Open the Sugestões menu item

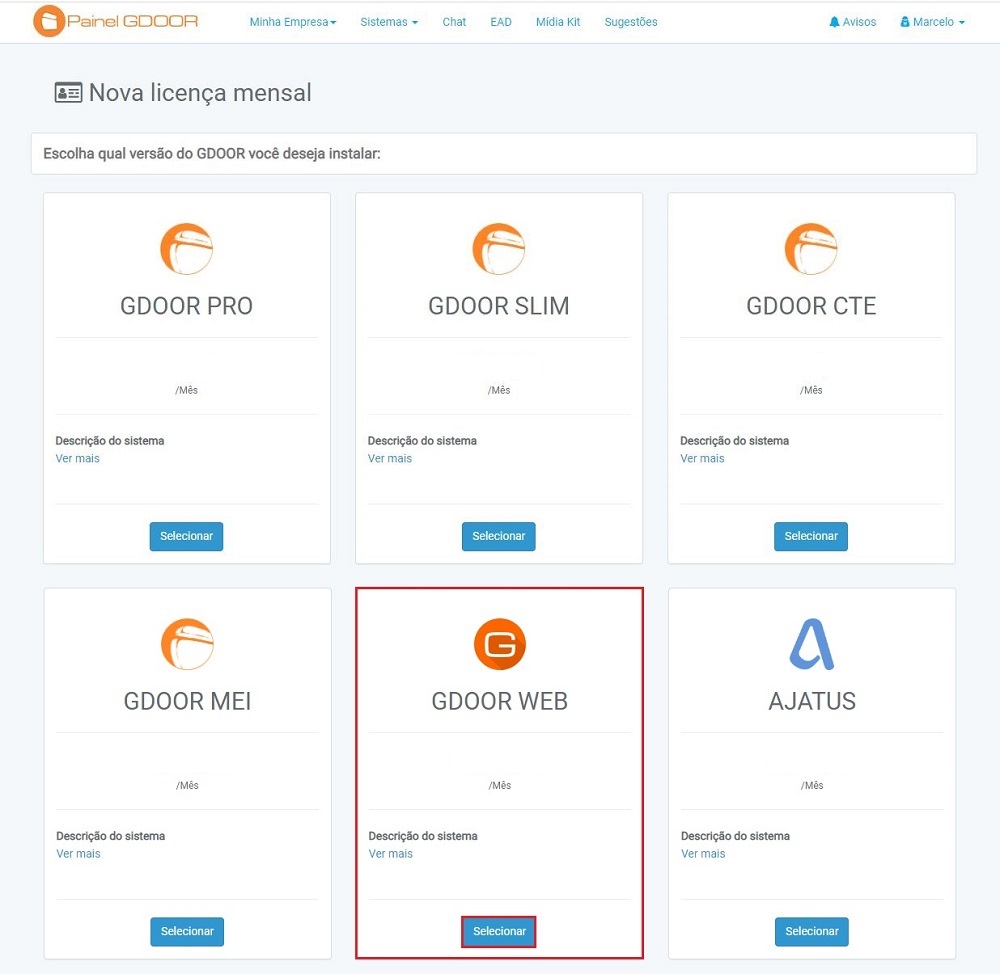[x=631, y=22]
